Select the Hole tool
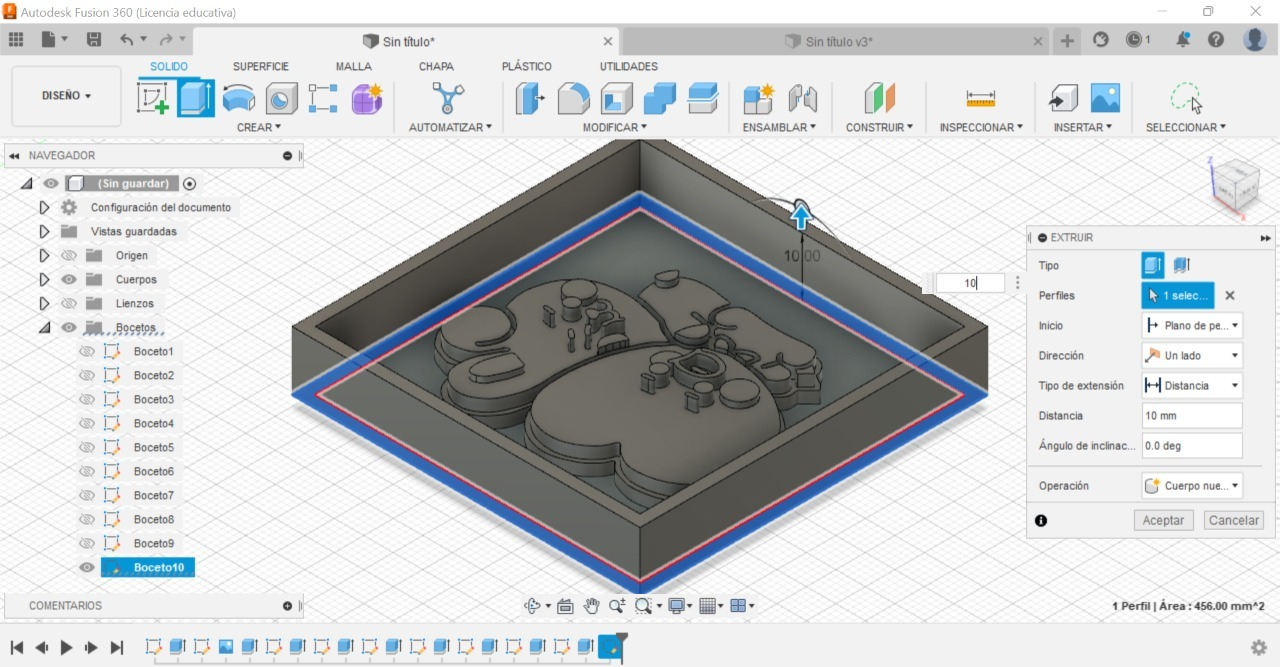Screen dimensions: 1280x667 click(x=281, y=98)
